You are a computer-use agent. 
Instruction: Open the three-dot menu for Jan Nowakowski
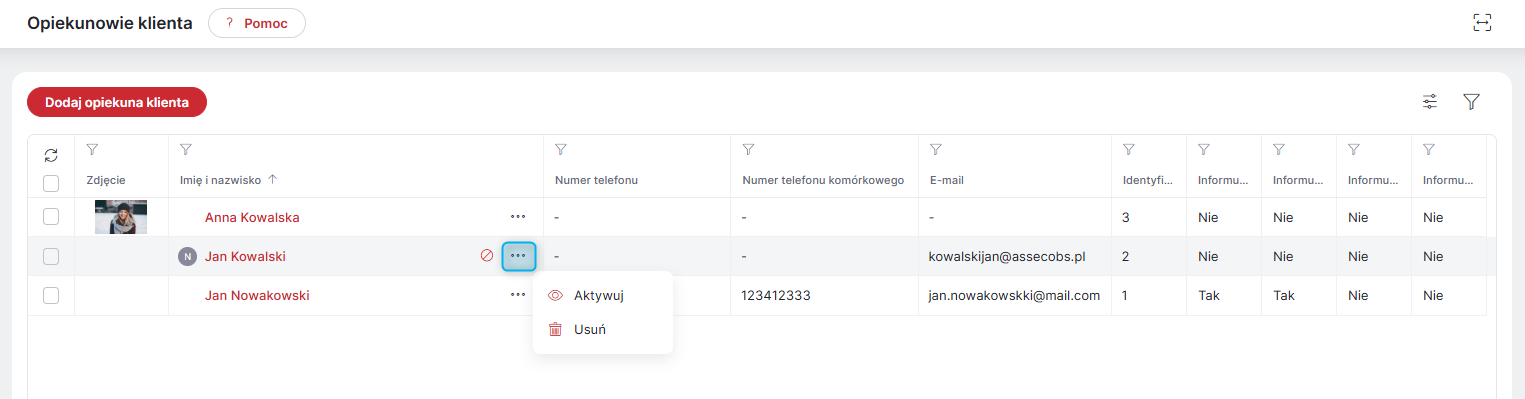(518, 295)
